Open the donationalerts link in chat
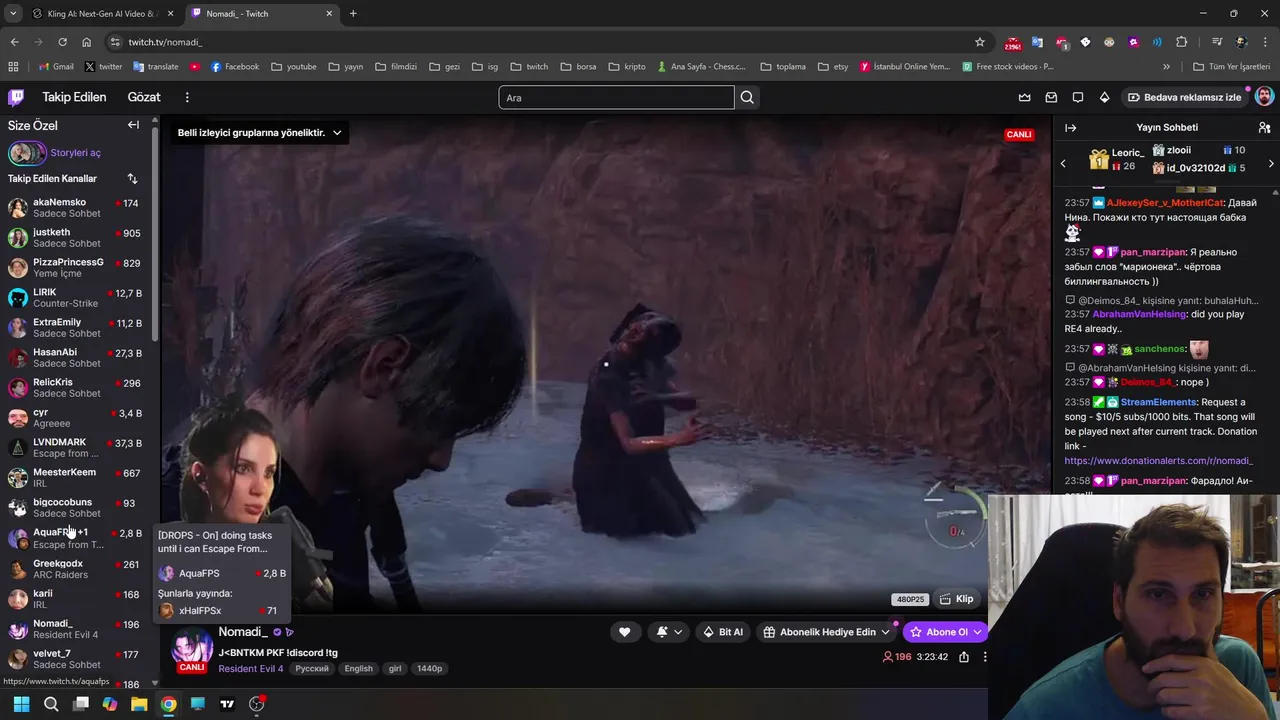 [x=1158, y=461]
